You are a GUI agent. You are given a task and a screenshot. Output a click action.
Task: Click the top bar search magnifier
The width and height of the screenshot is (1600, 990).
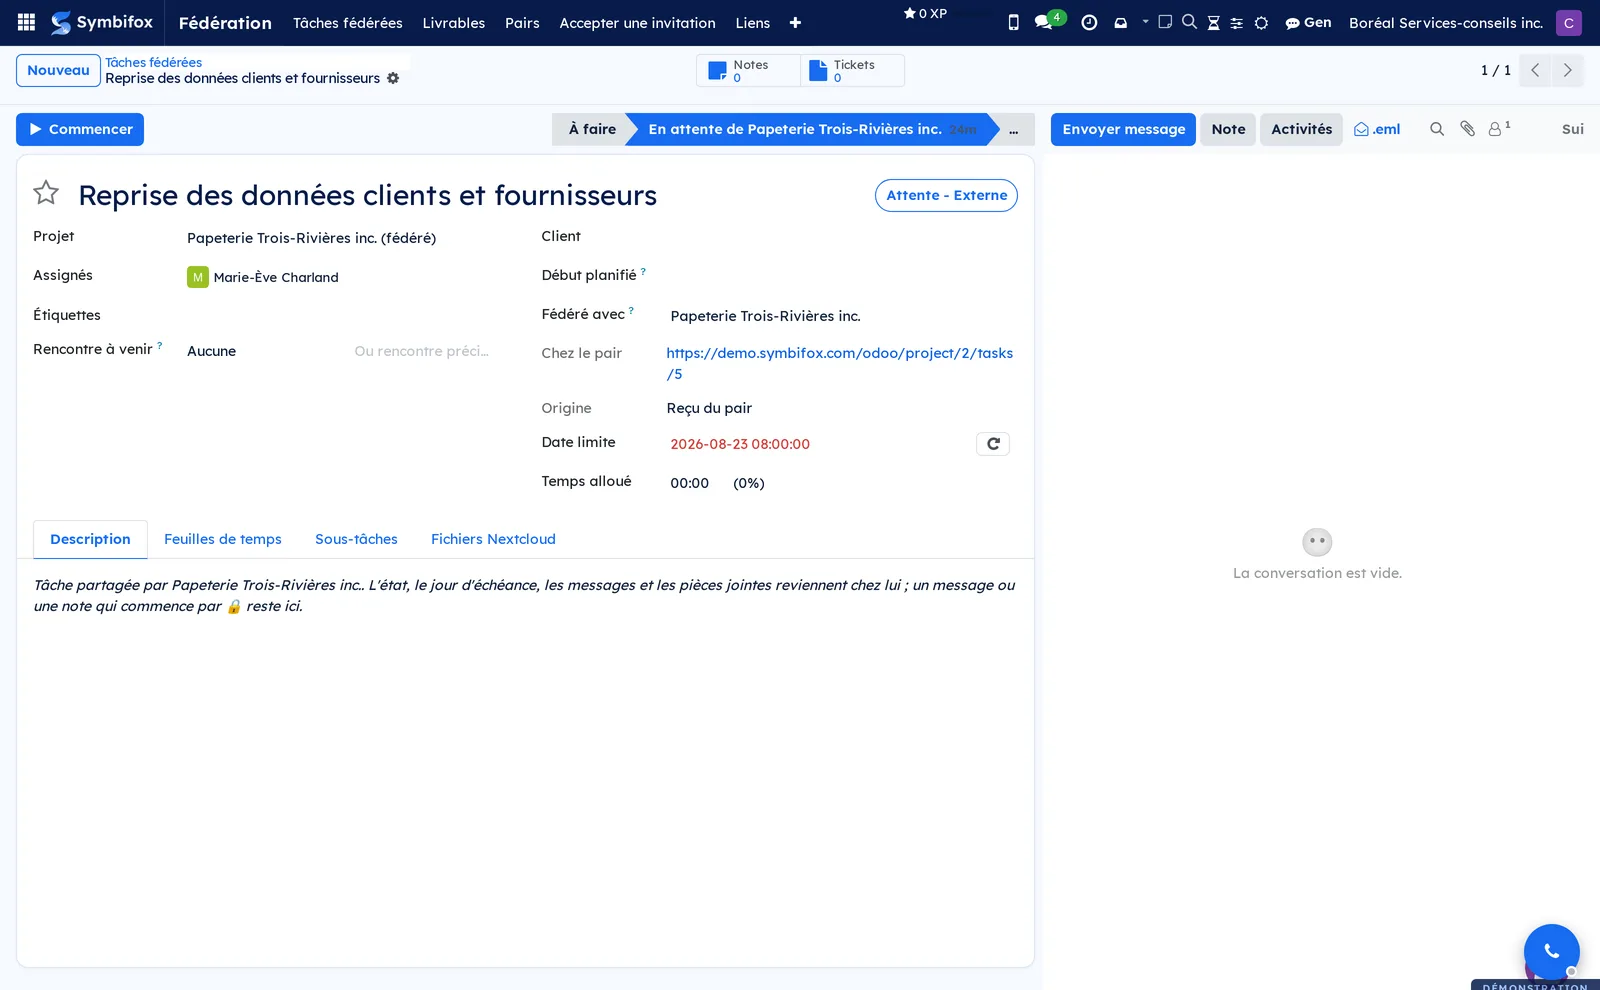[x=1189, y=22]
